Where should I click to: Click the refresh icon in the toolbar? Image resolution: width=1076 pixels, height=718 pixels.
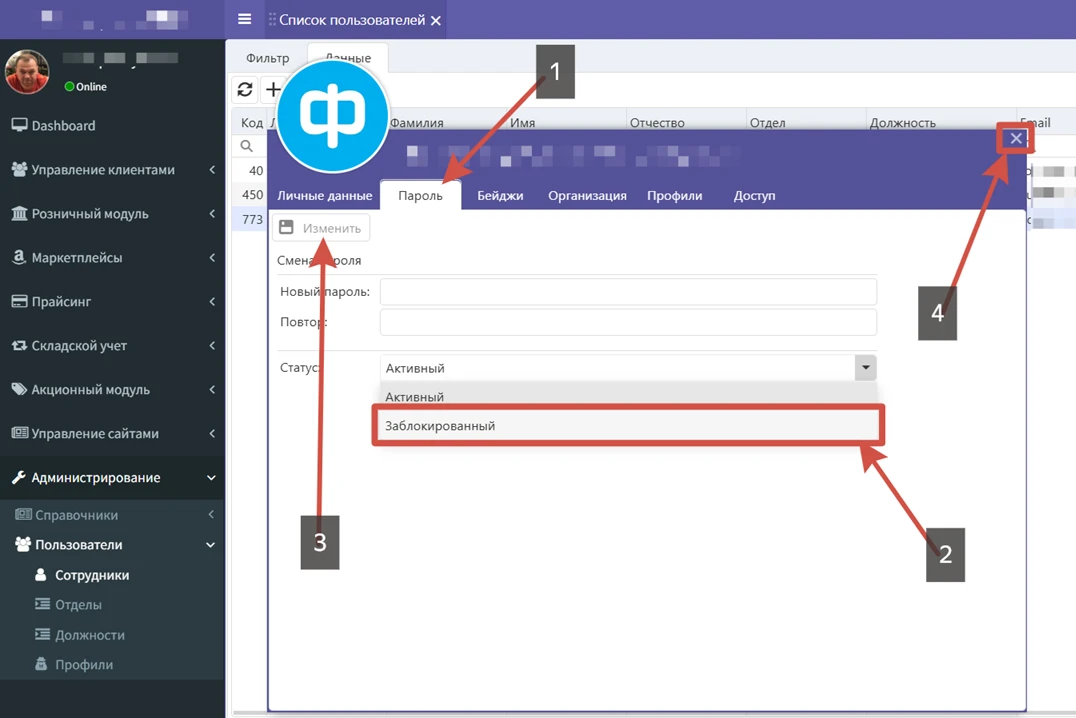(x=245, y=90)
